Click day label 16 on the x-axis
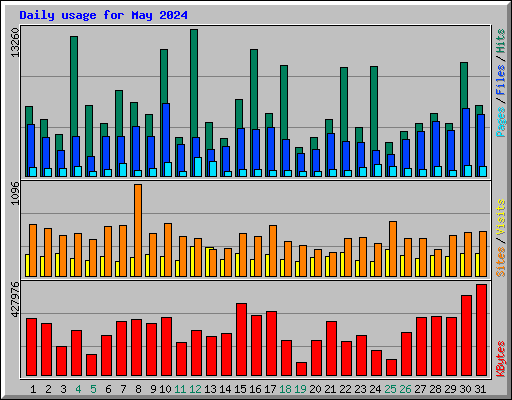The image size is (512, 400). coord(255,389)
